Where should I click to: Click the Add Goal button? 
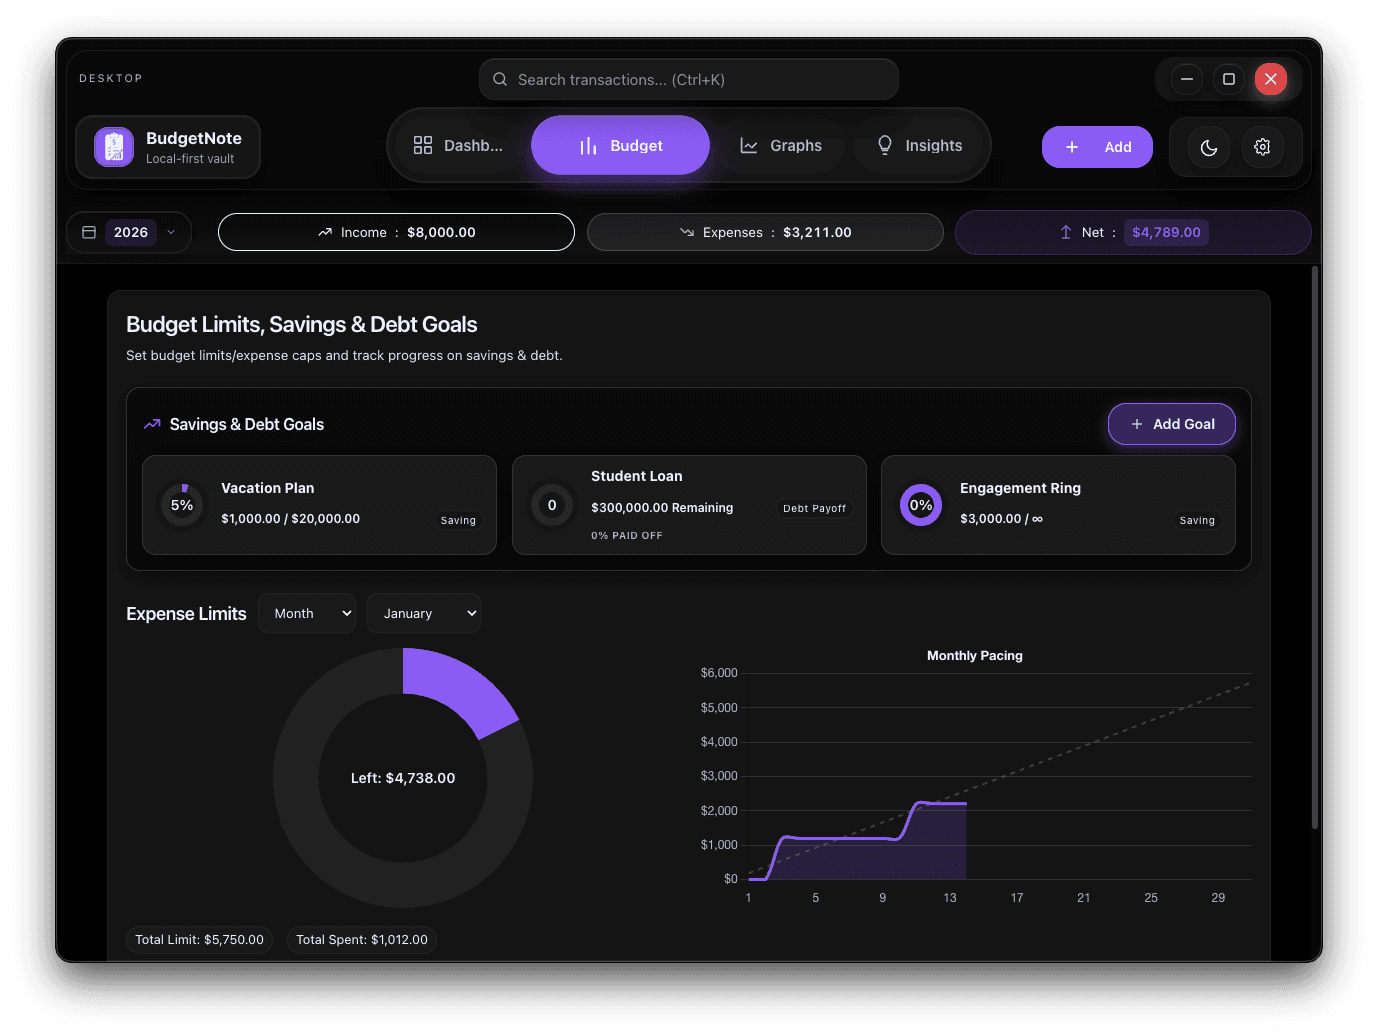pos(1171,424)
